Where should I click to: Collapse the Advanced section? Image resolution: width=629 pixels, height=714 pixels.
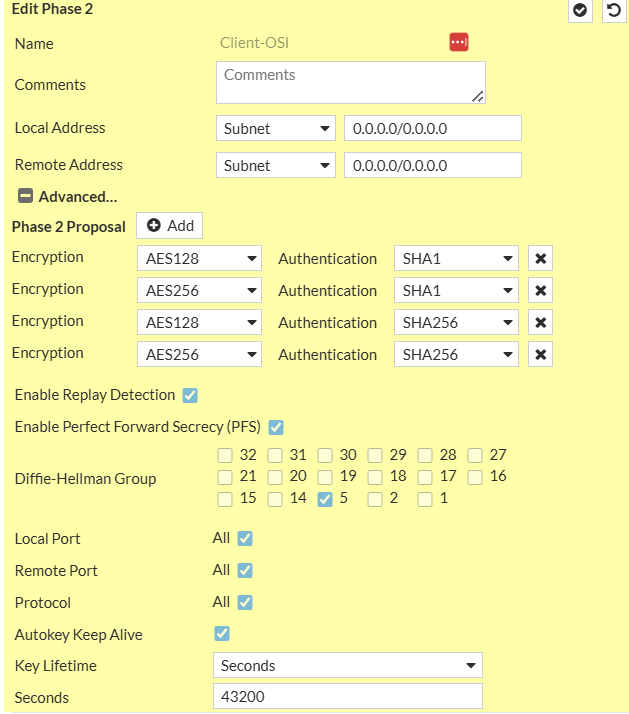[25, 196]
